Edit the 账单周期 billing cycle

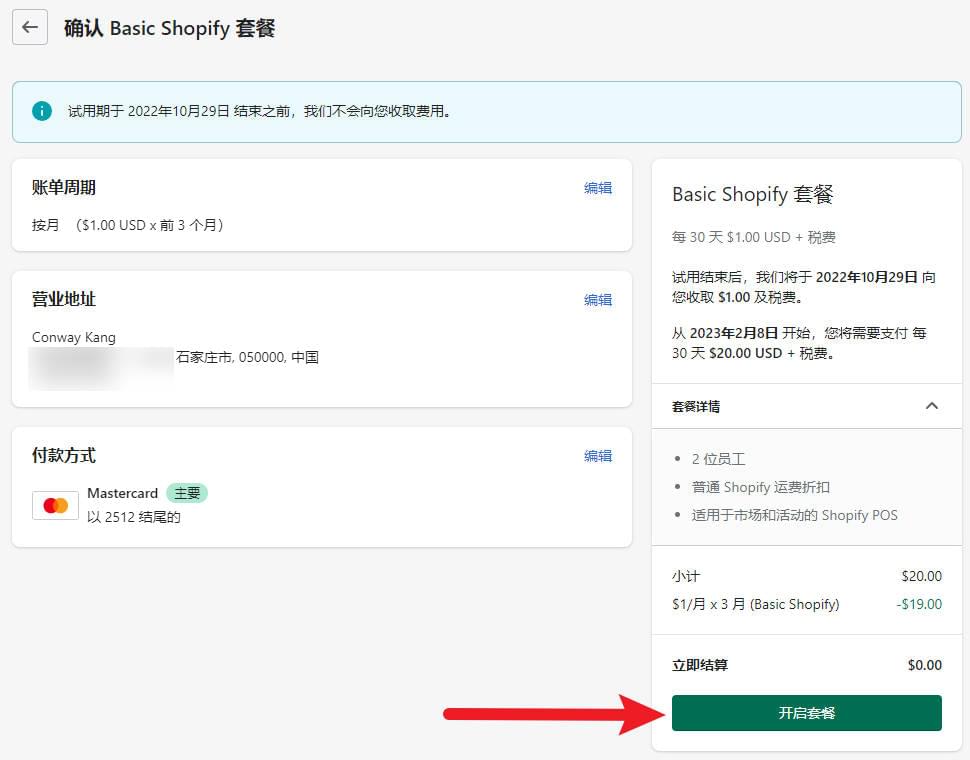point(598,188)
